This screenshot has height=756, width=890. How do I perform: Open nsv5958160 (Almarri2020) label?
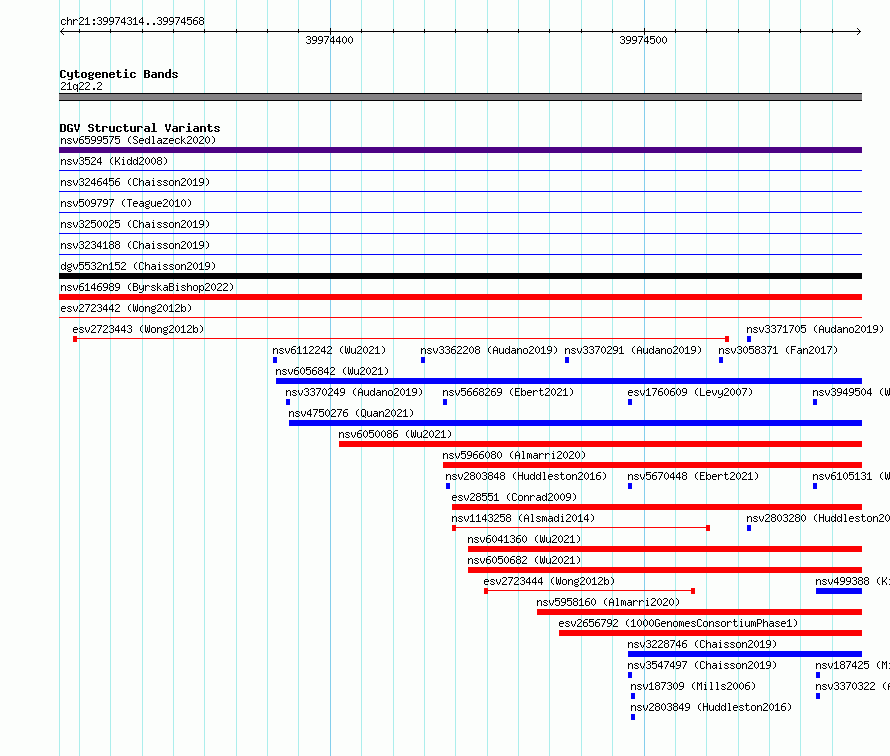coord(608,602)
